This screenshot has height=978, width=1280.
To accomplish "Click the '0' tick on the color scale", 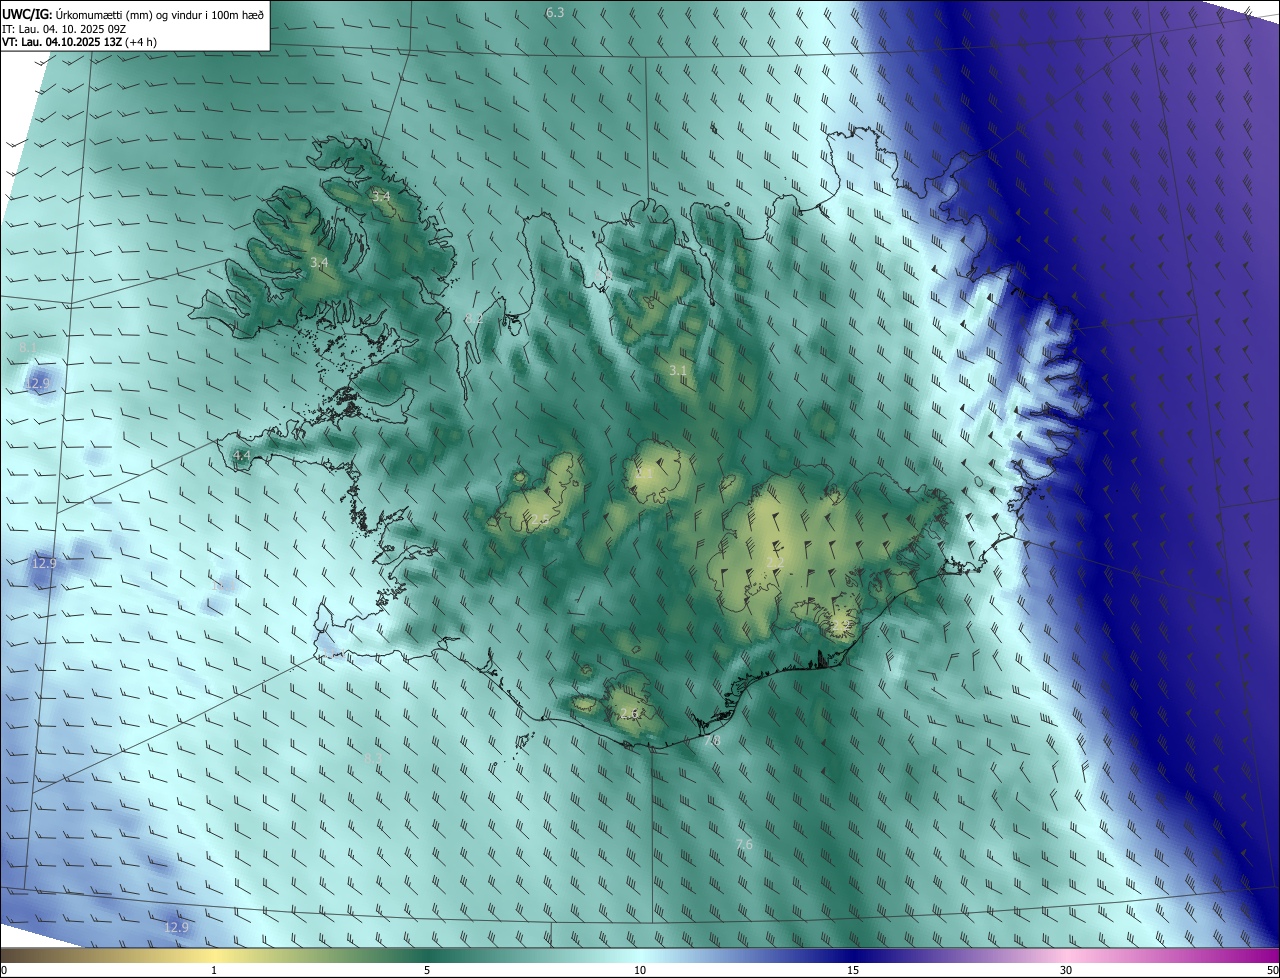I will tap(4, 970).
